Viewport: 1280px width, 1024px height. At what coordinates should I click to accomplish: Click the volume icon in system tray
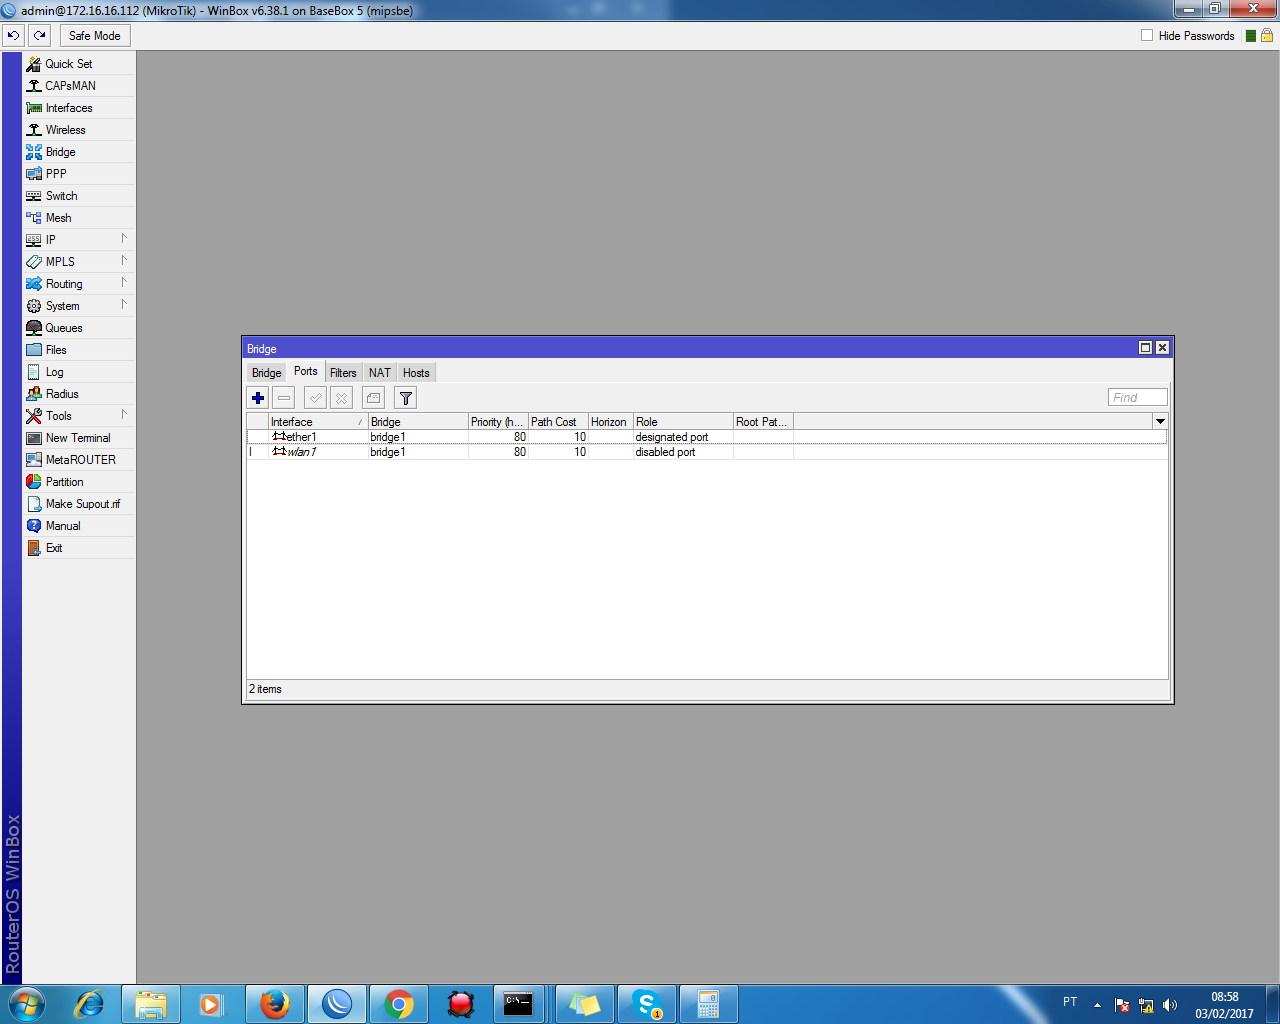pos(1170,1005)
